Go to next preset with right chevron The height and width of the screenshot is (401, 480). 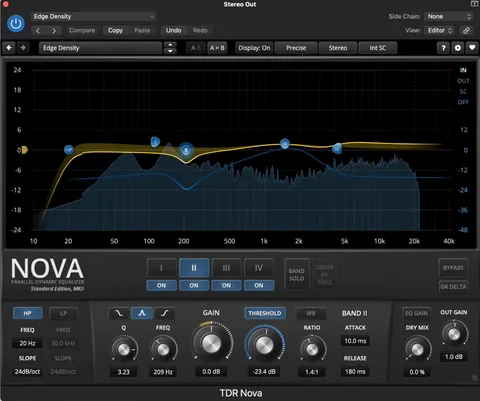(54, 31)
